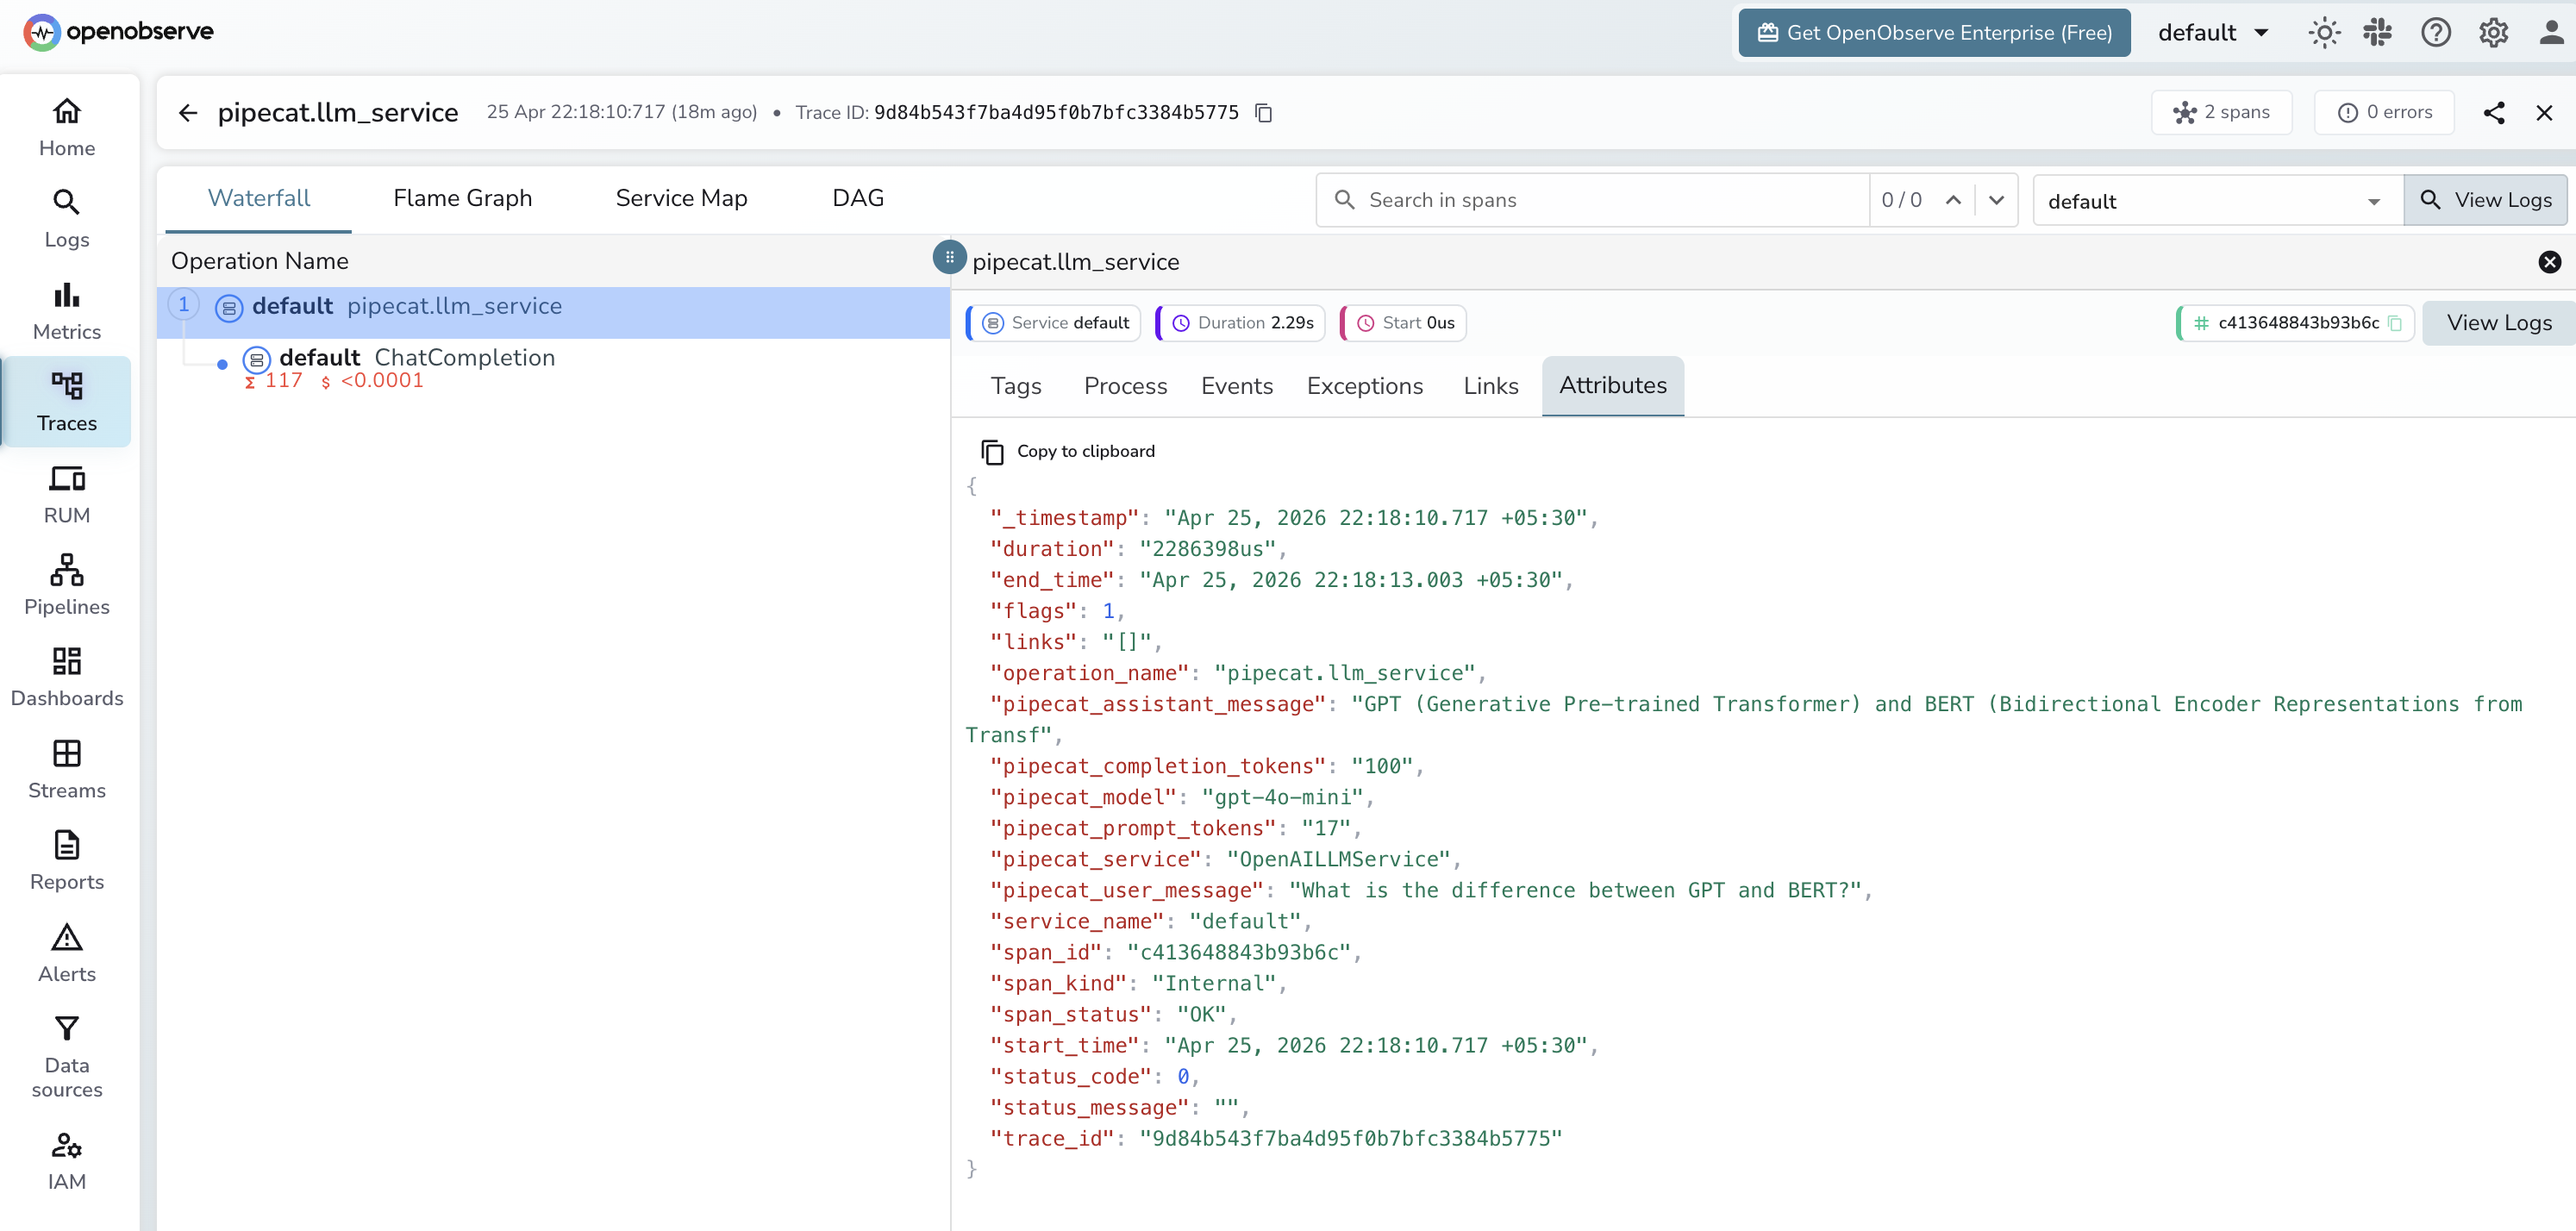Open the Slack community icon

(x=2379, y=32)
